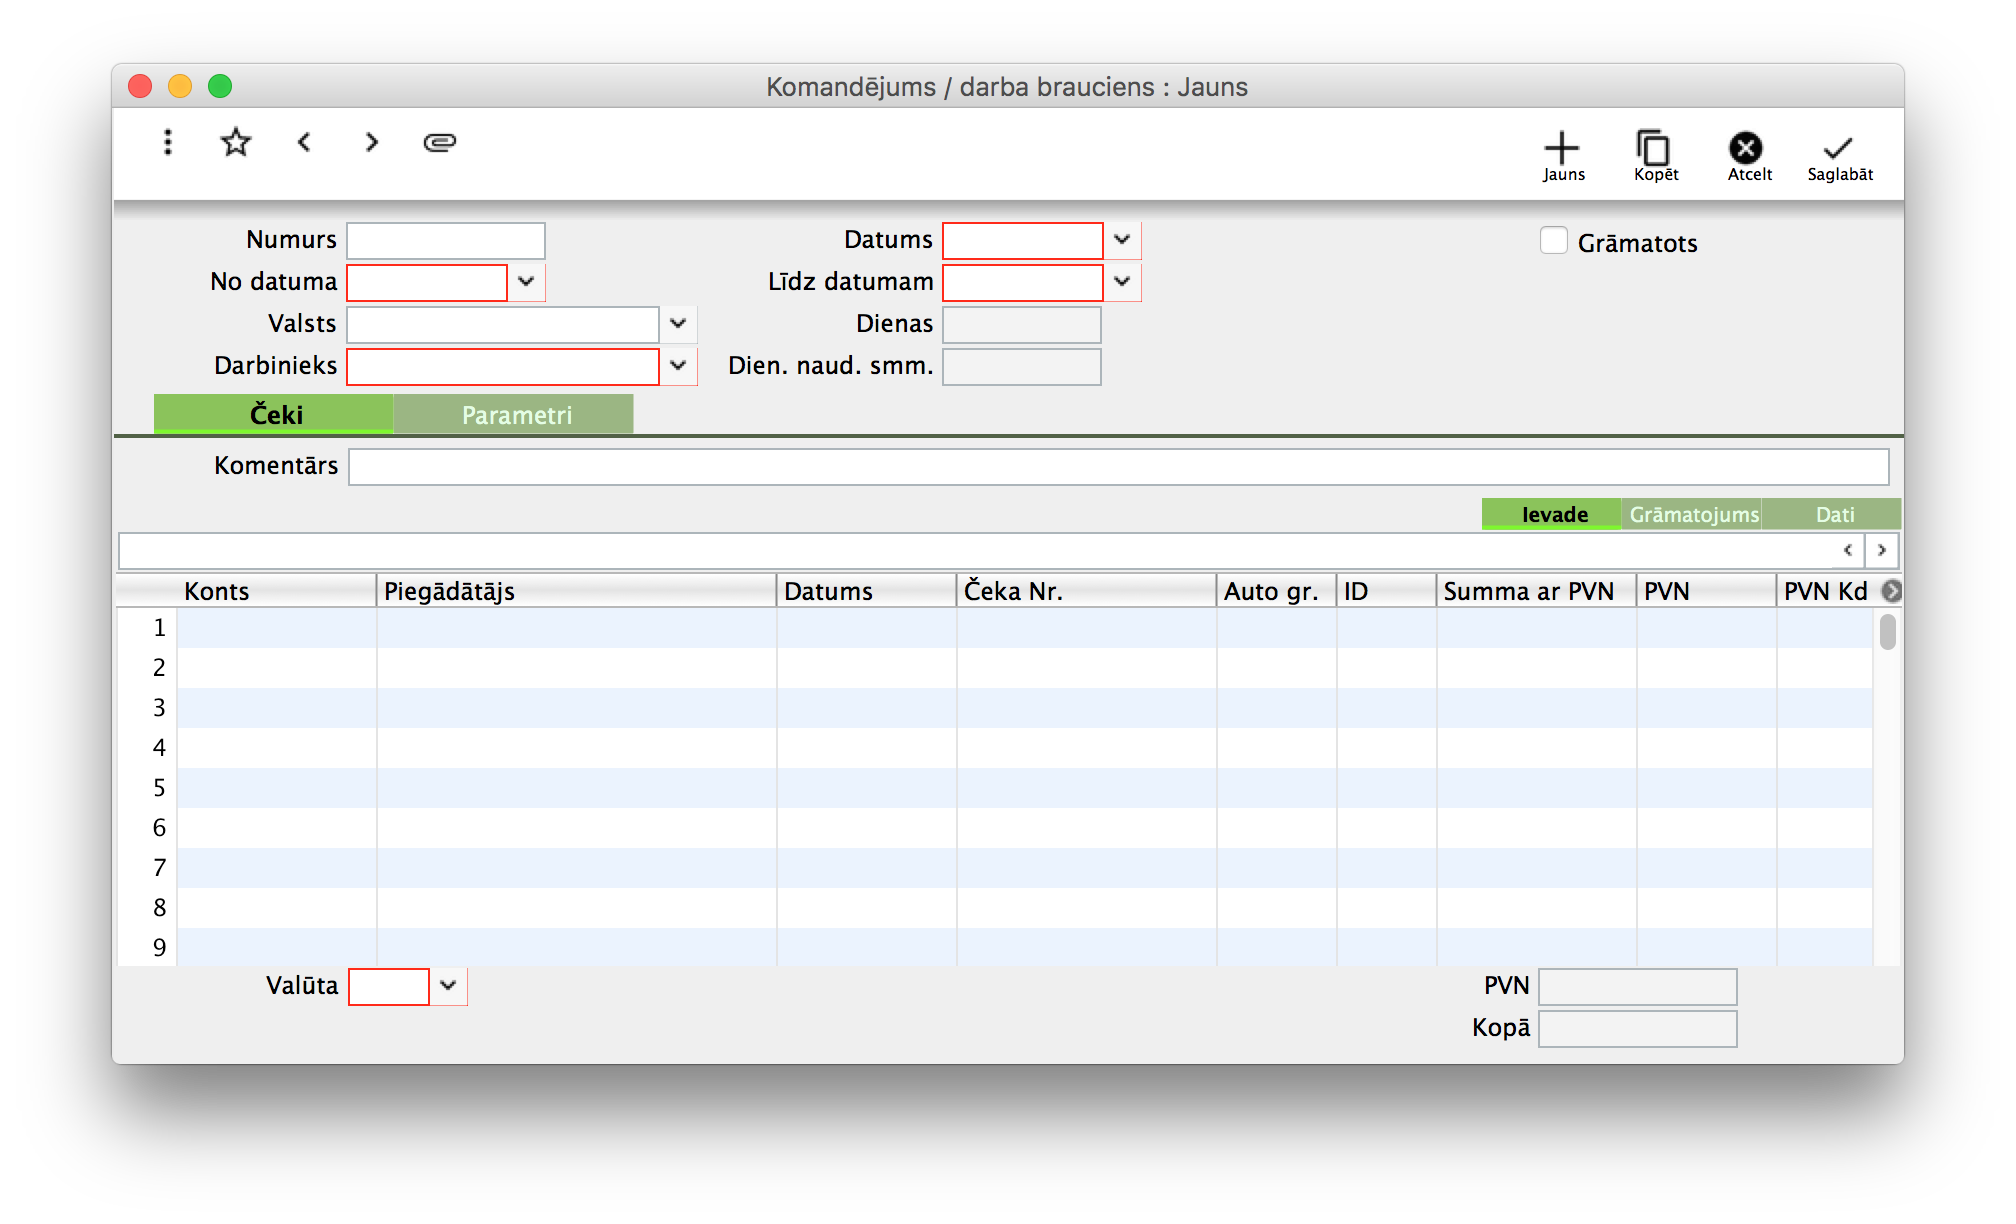Open the Dati tab
This screenshot has height=1224, width=2016.
click(x=1834, y=514)
